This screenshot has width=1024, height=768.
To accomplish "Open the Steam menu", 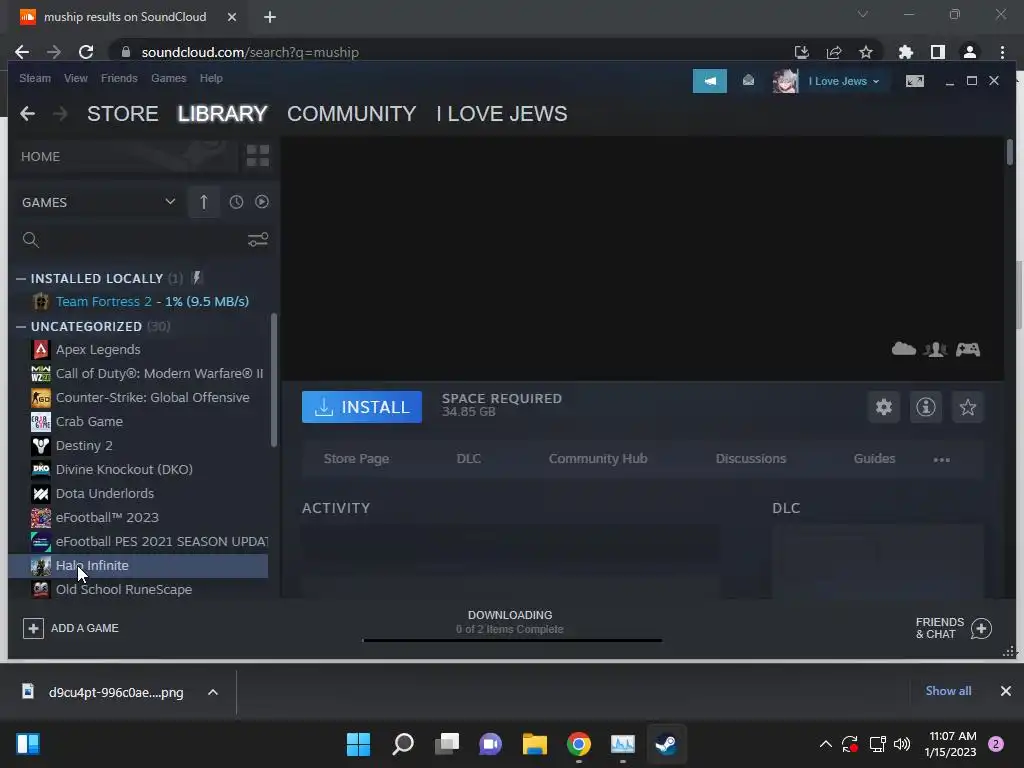I will click(35, 78).
